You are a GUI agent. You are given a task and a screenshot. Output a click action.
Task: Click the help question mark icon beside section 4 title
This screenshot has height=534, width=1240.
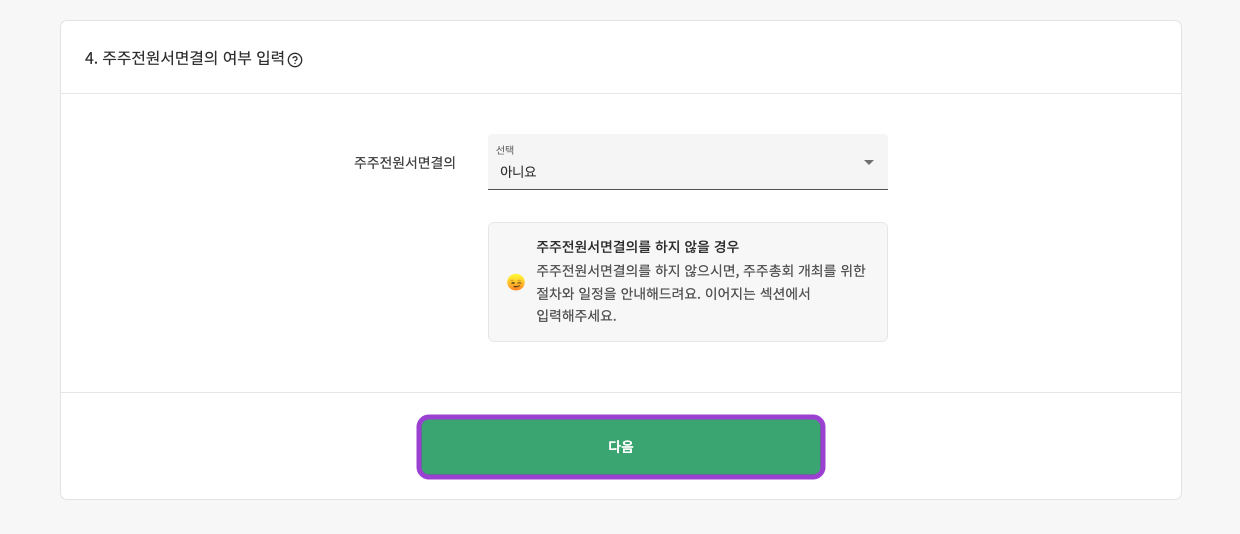[x=295, y=60]
